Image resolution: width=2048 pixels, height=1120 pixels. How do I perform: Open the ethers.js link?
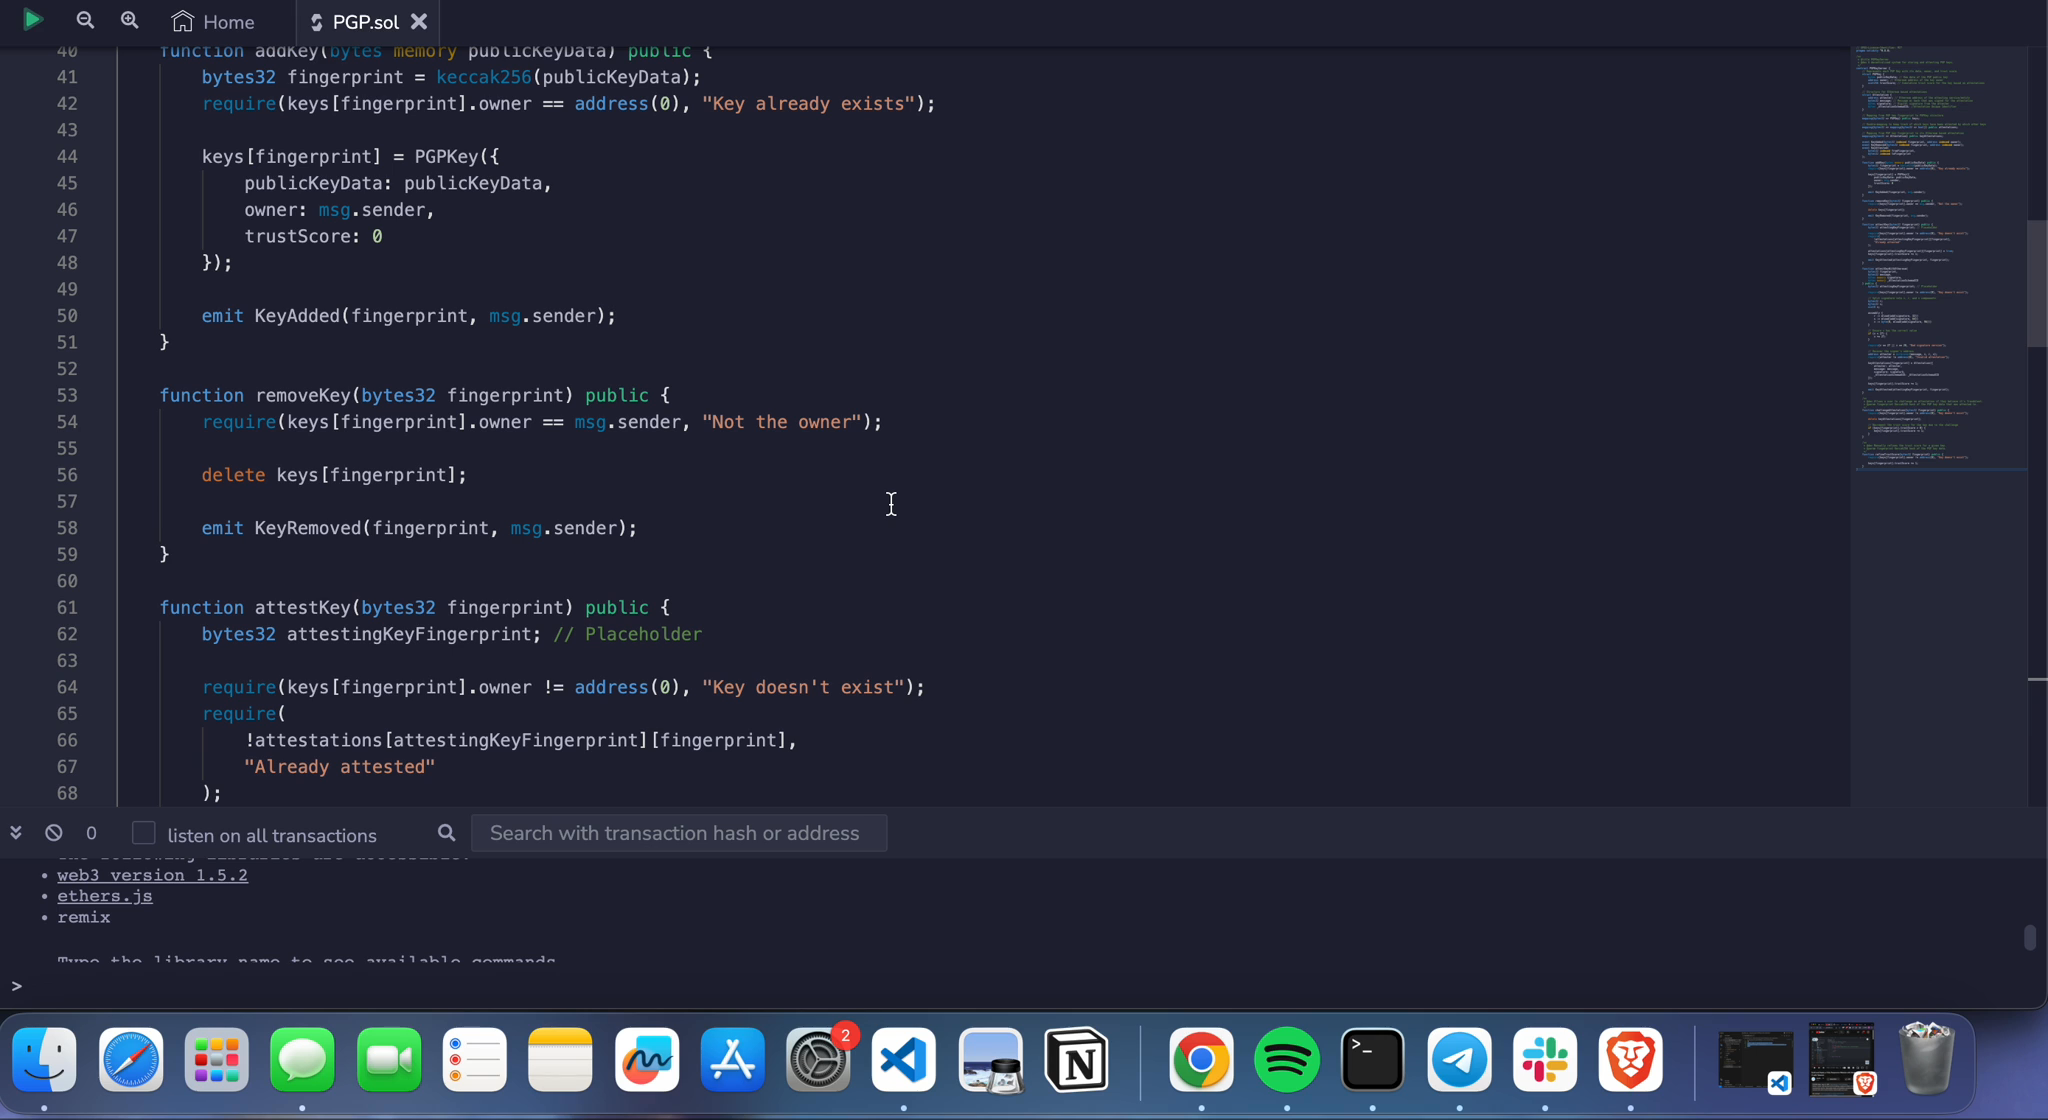point(105,896)
